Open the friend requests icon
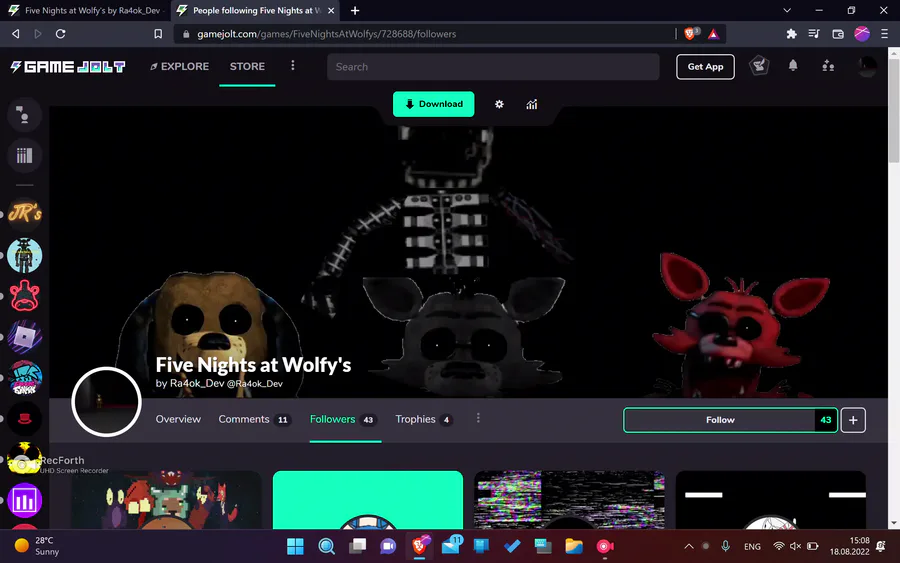Screen dimensions: 900x563 [828, 66]
